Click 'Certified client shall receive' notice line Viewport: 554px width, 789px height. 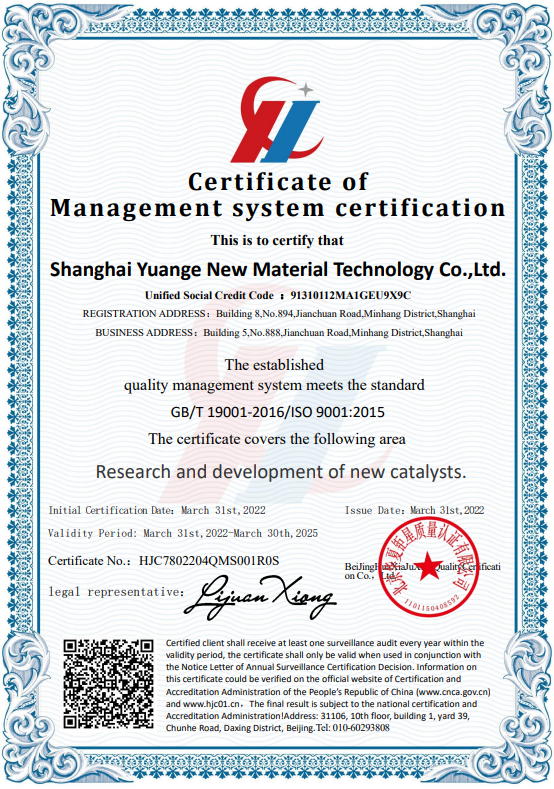[x=325, y=643]
